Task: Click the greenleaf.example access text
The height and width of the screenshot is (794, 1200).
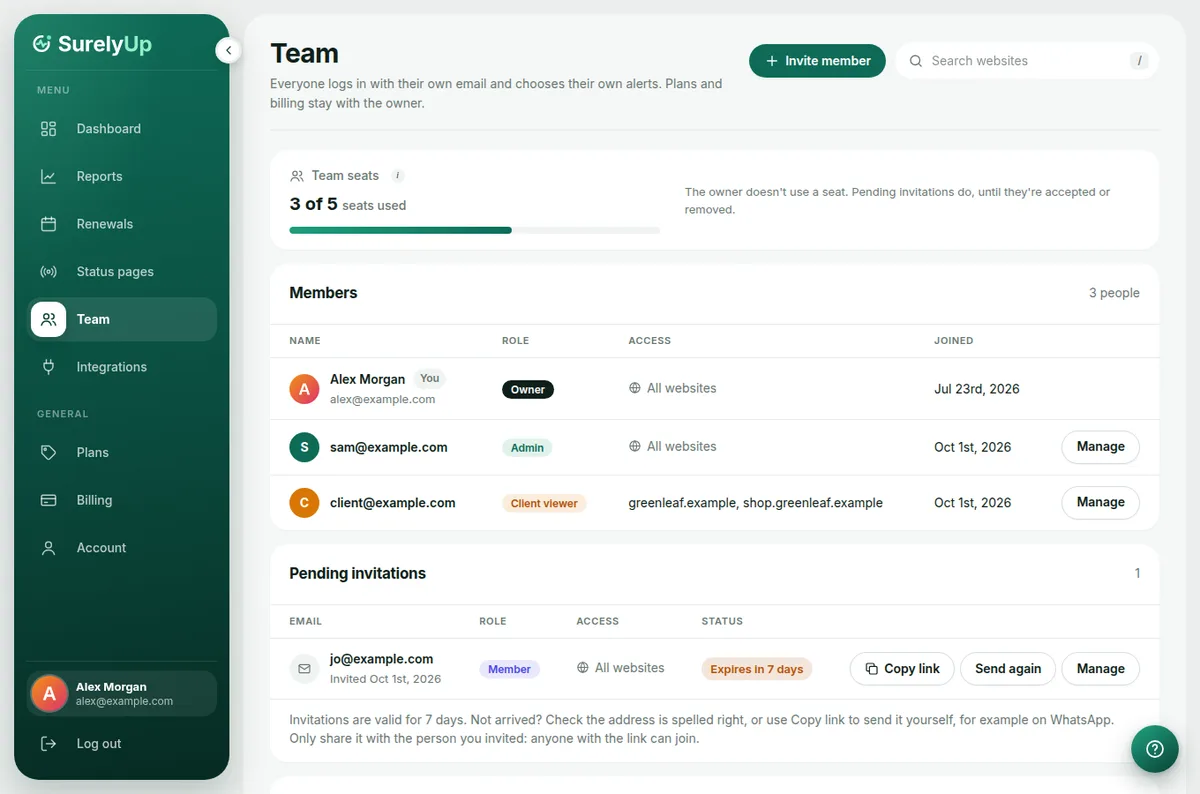Action: tap(755, 503)
